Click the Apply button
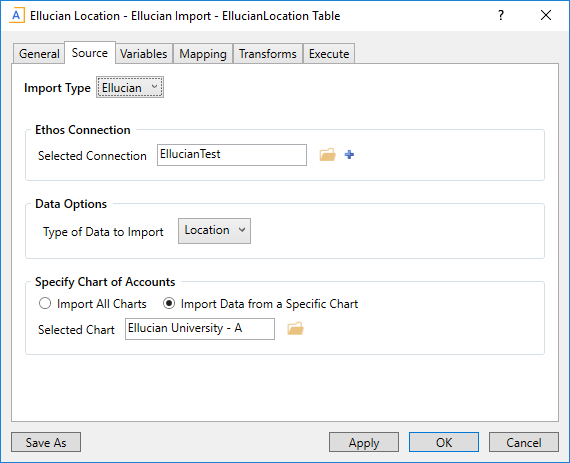The height and width of the screenshot is (463, 570). coord(364,442)
